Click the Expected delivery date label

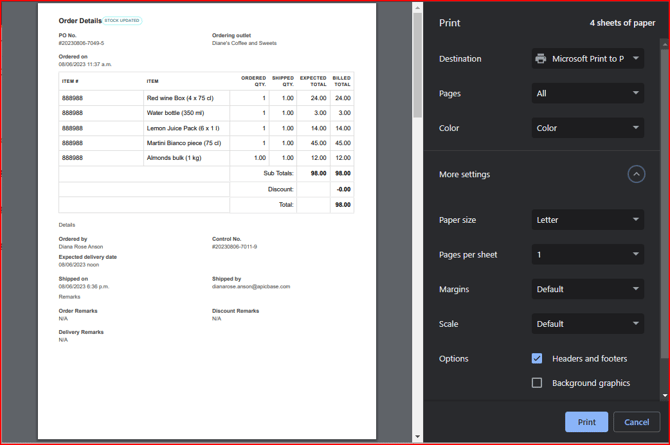(x=88, y=257)
